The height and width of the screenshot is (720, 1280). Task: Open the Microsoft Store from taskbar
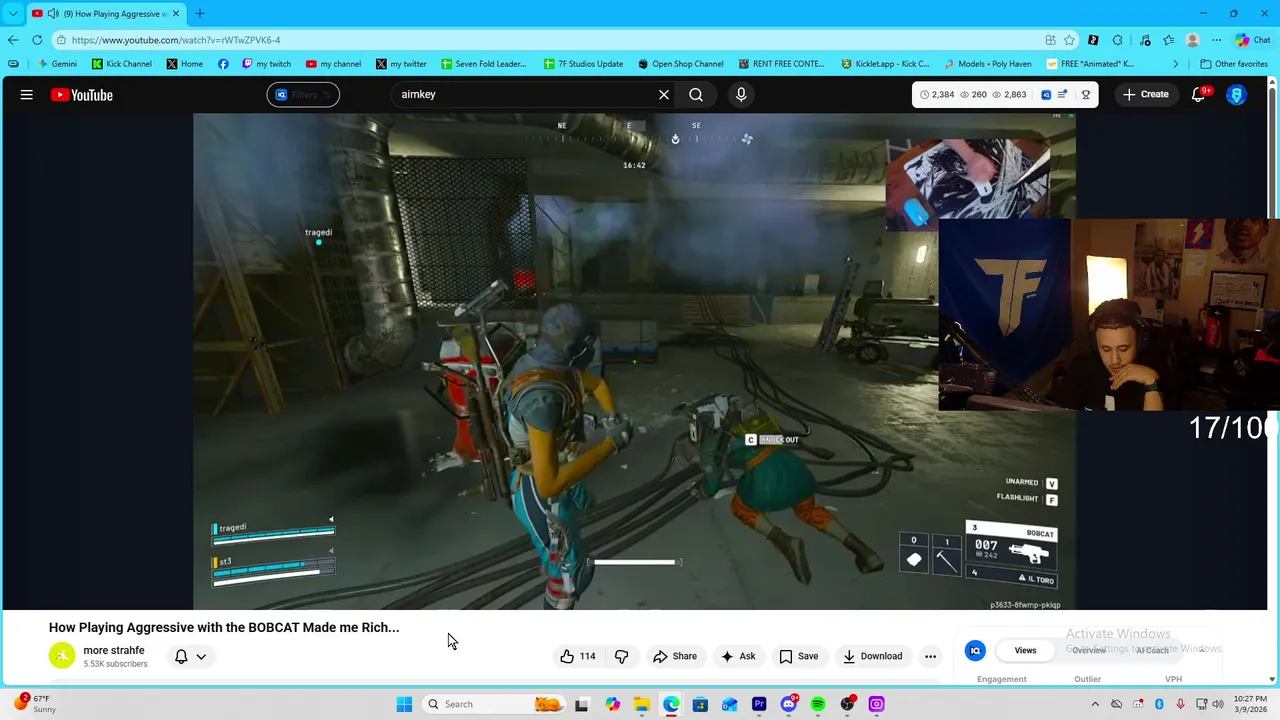pyautogui.click(x=700, y=704)
